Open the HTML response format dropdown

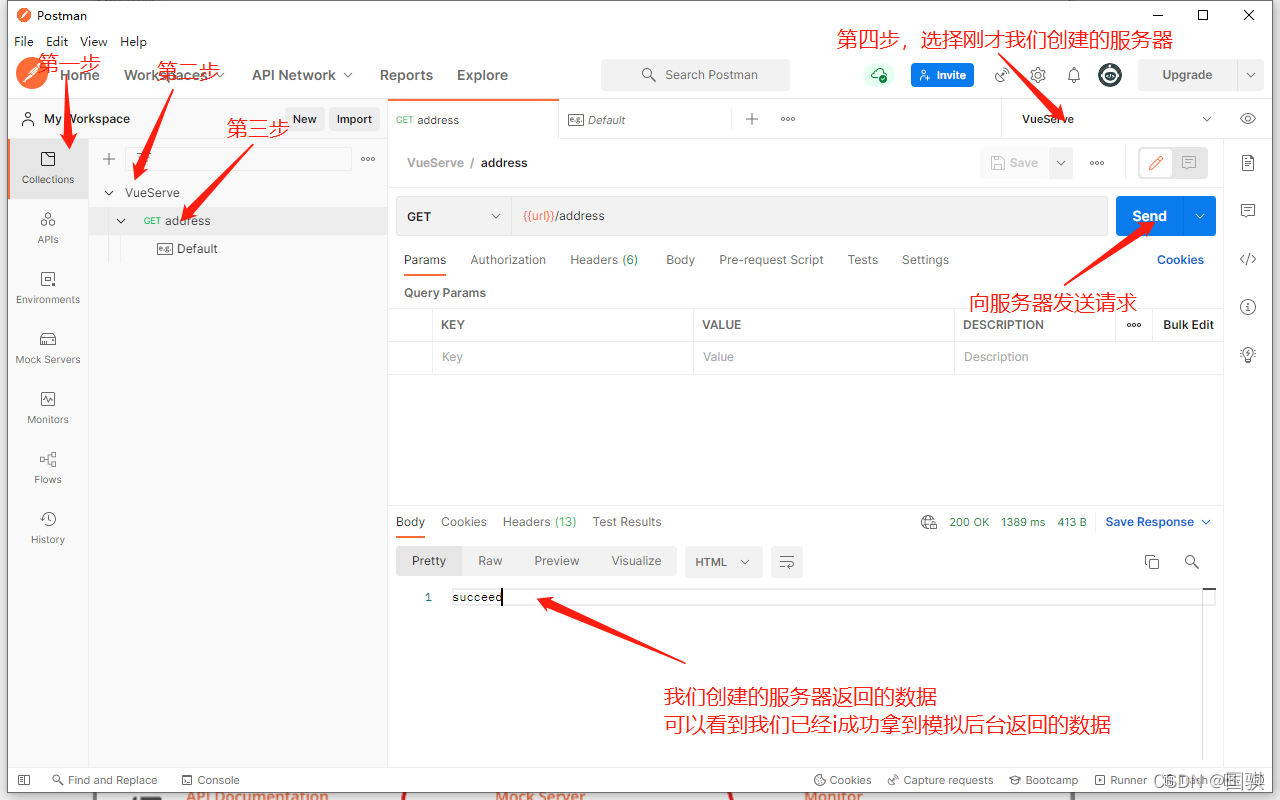pos(724,562)
